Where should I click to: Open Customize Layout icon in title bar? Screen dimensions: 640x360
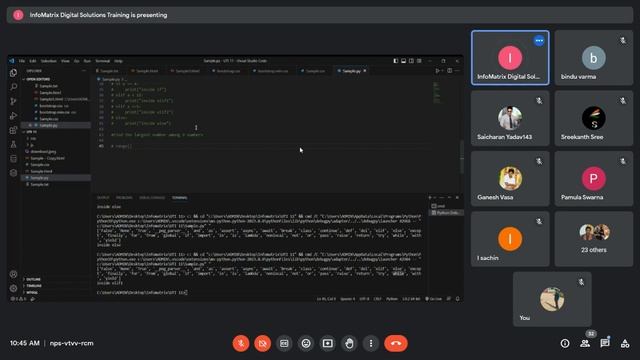tap(419, 61)
